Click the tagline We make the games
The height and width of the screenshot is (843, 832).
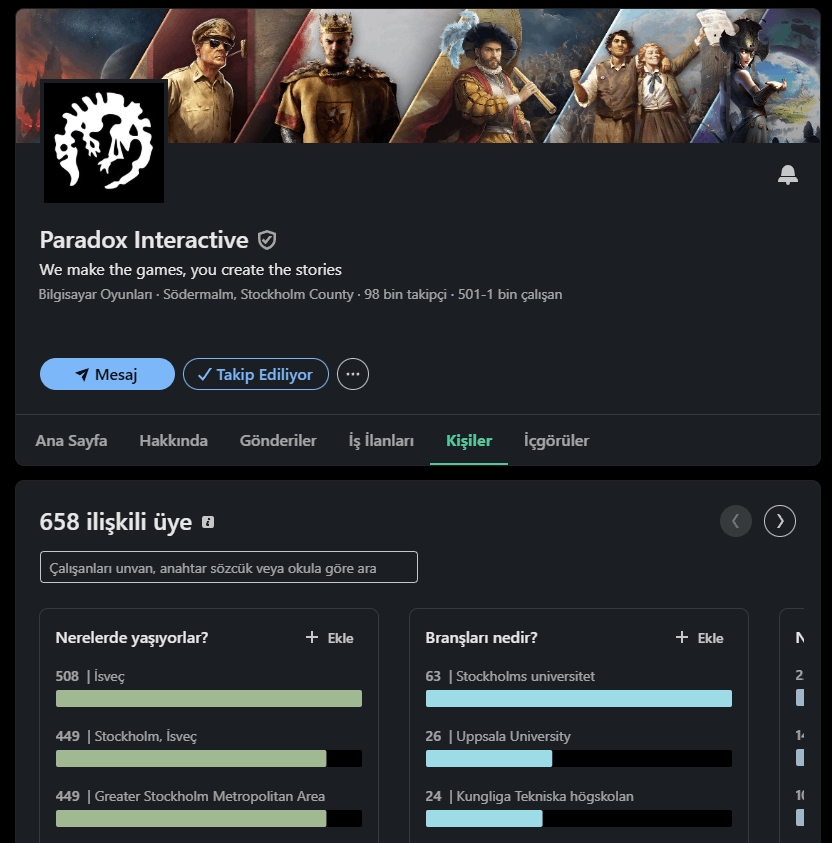pyautogui.click(x=190, y=269)
